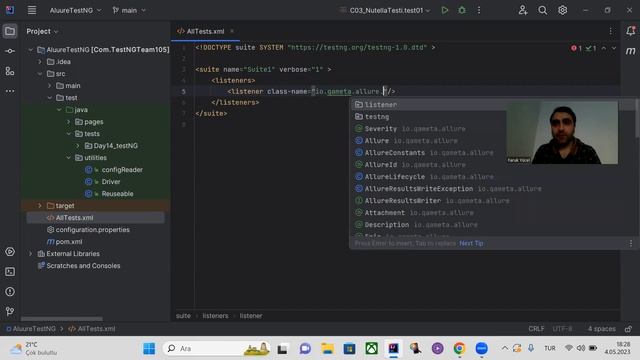Close the AllTests.xml editor tab
The height and width of the screenshot is (360, 640).
coord(232,31)
